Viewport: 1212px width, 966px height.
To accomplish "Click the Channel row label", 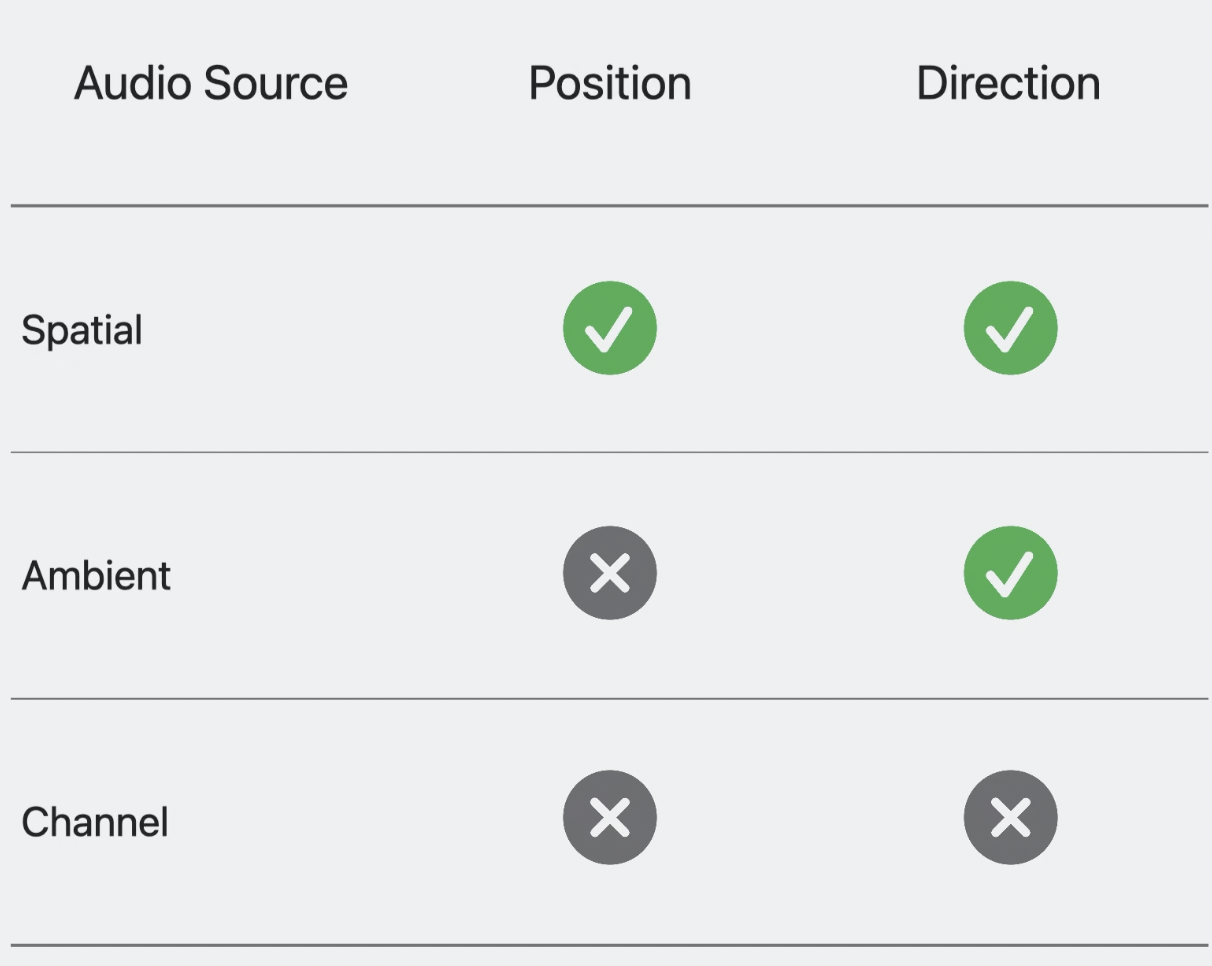I will [x=95, y=822].
